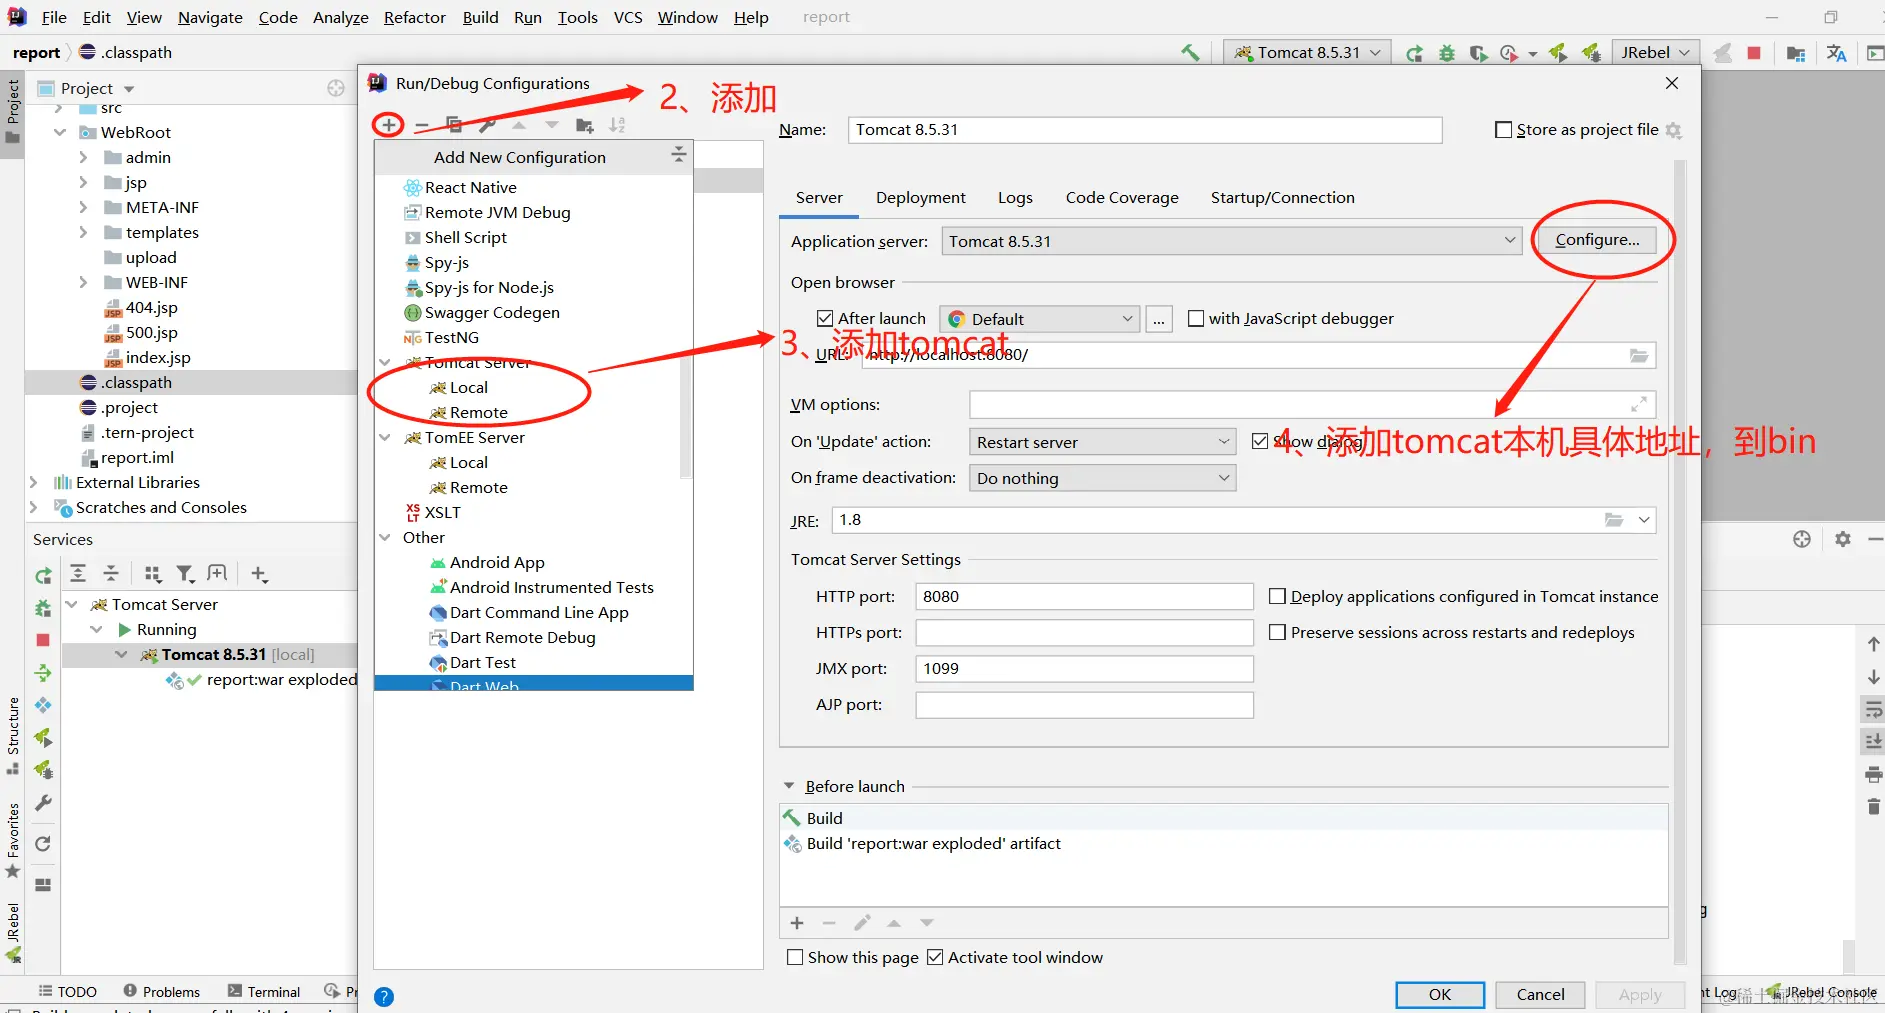The image size is (1885, 1013).
Task: Open the On 'Update' action dropdown
Action: click(x=1102, y=442)
